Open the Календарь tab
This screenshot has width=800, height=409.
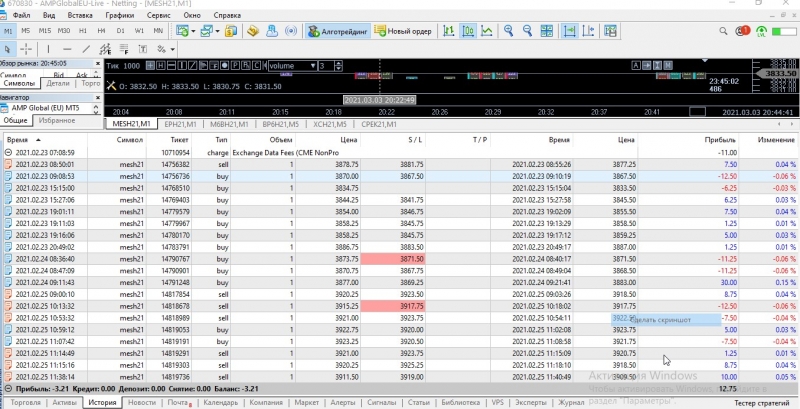[x=220, y=402]
